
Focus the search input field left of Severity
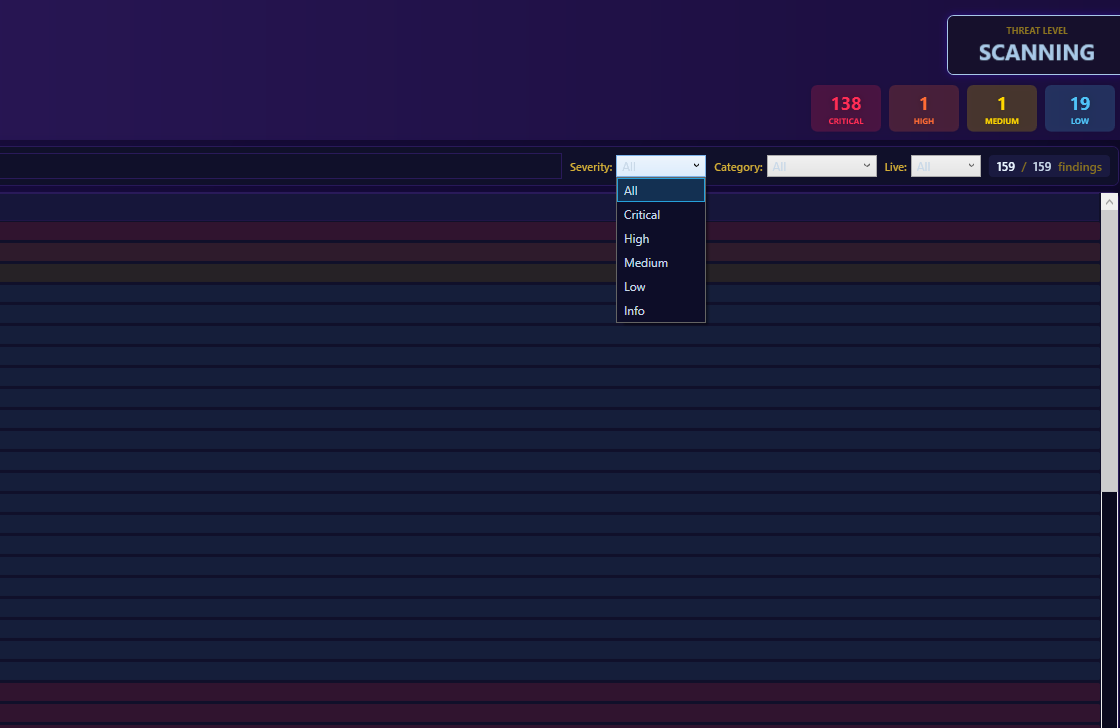(x=280, y=166)
